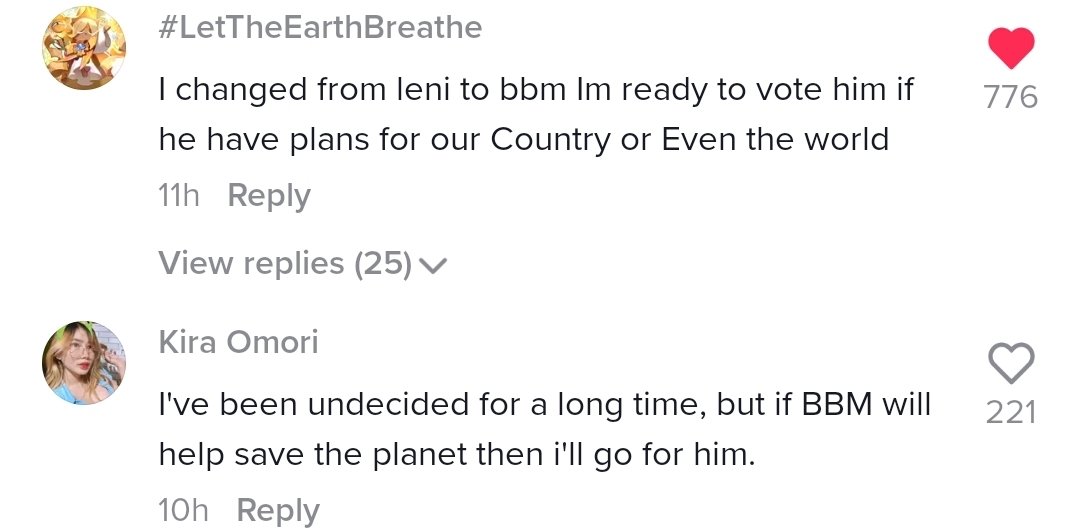Expand View replies (25) text
This screenshot has height=532, width=1079.
click(x=286, y=263)
